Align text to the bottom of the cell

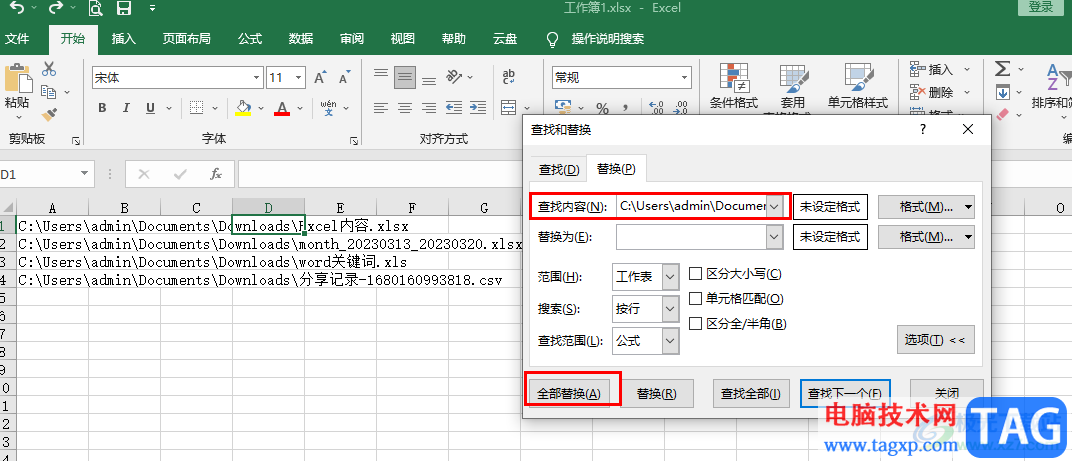[x=429, y=81]
